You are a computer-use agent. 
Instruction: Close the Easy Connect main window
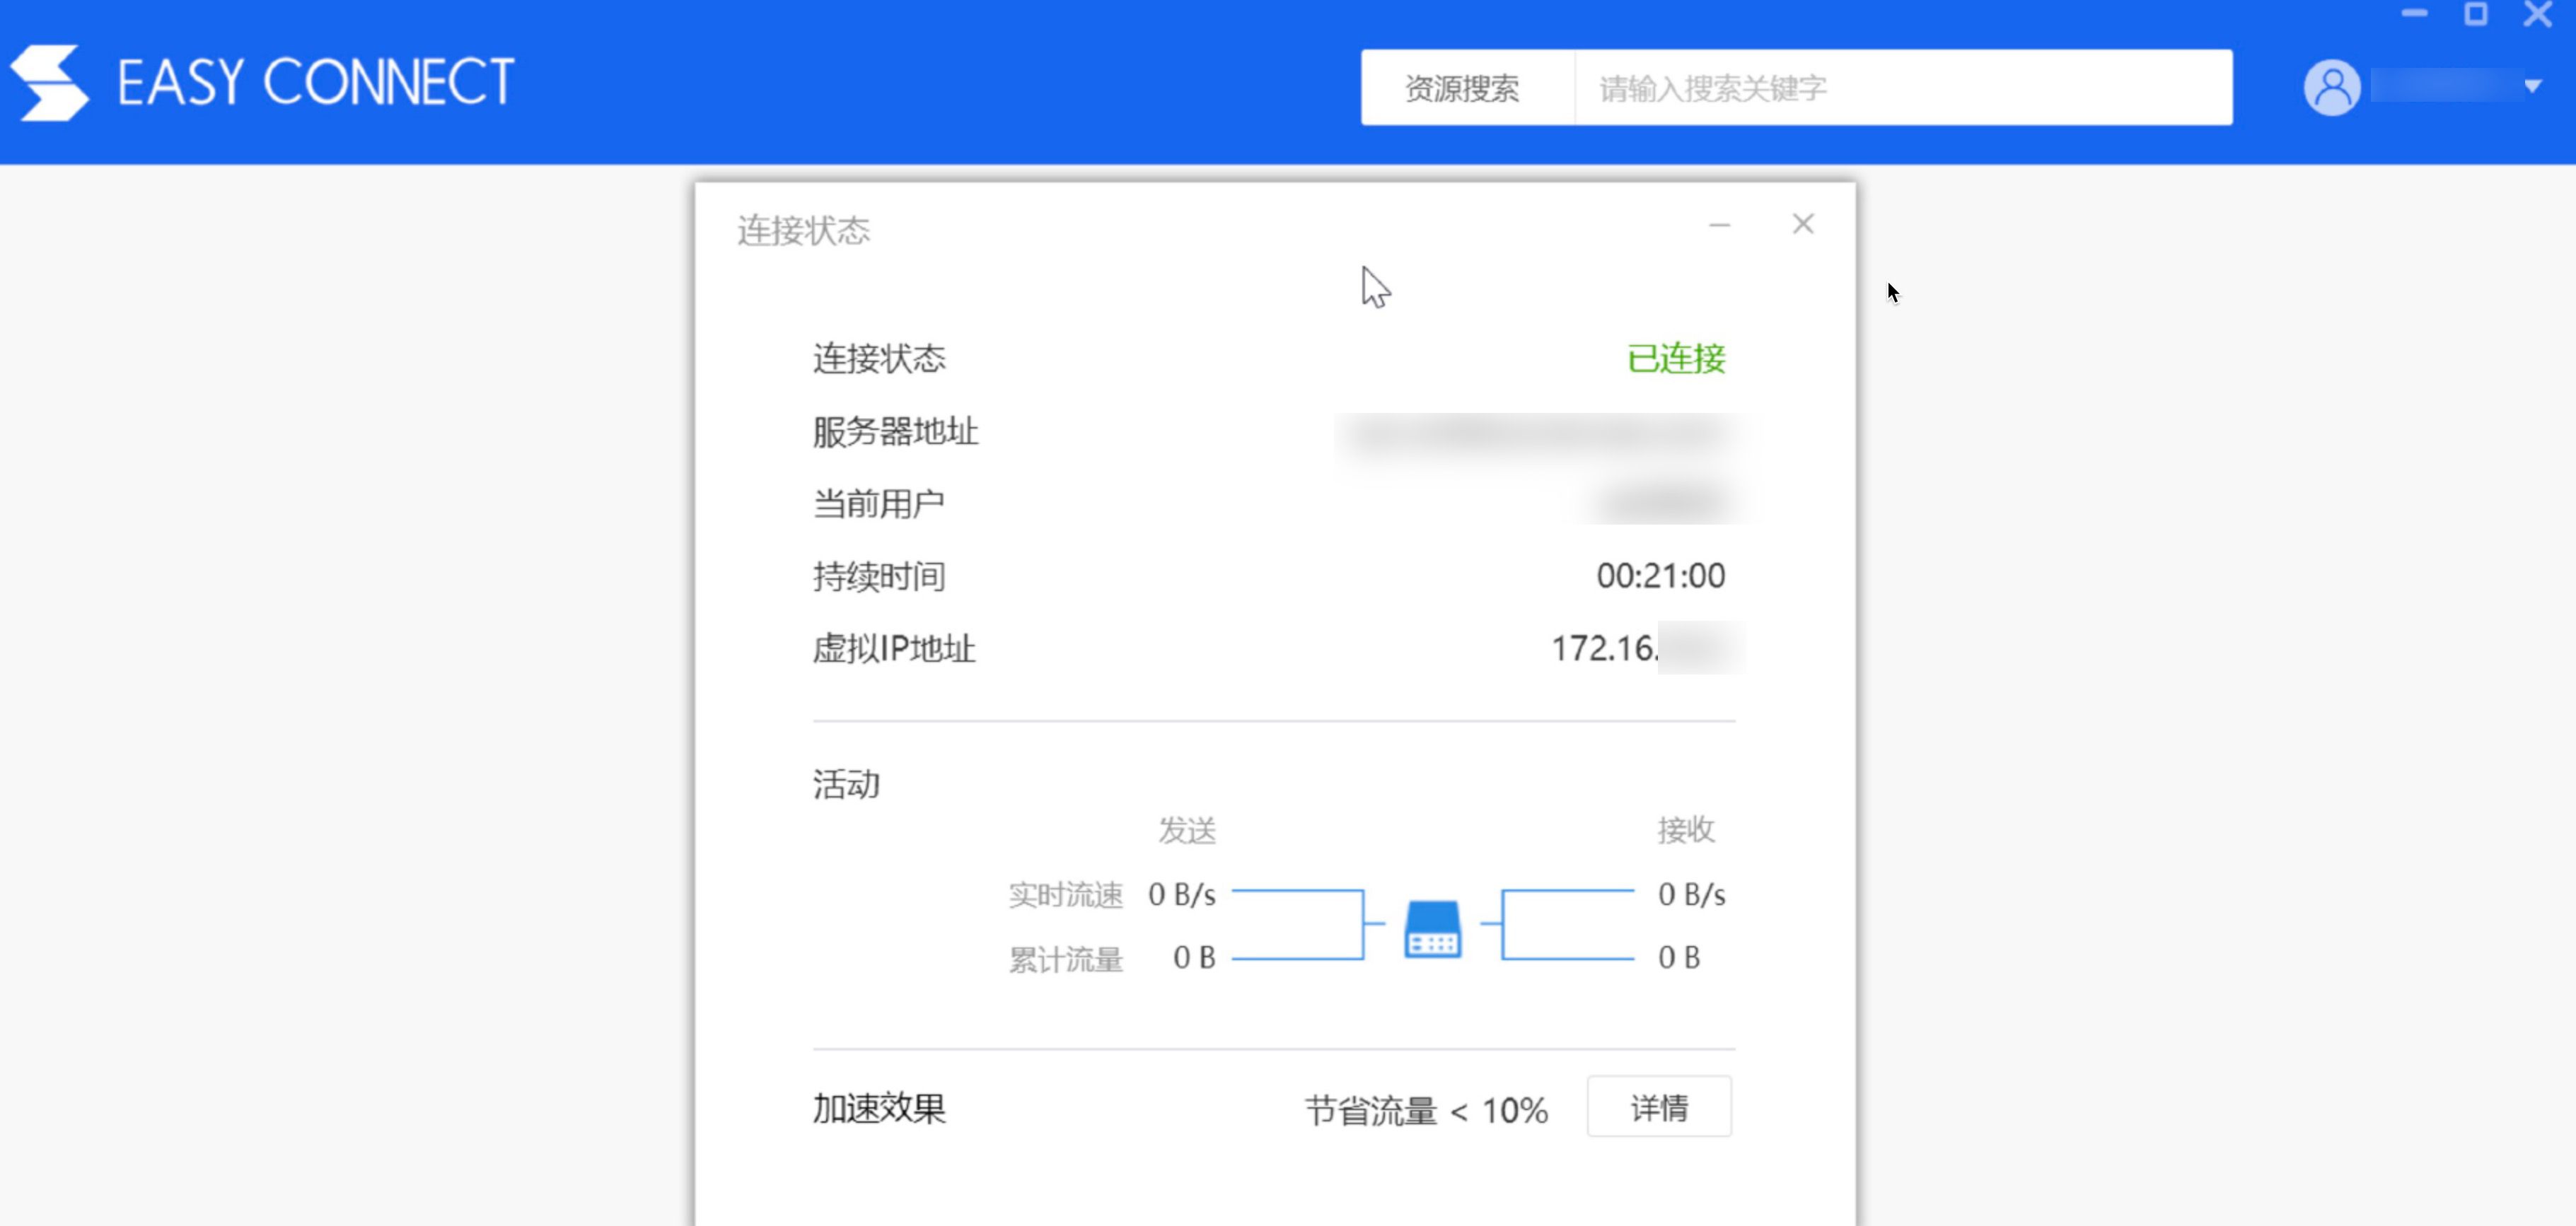2537,15
